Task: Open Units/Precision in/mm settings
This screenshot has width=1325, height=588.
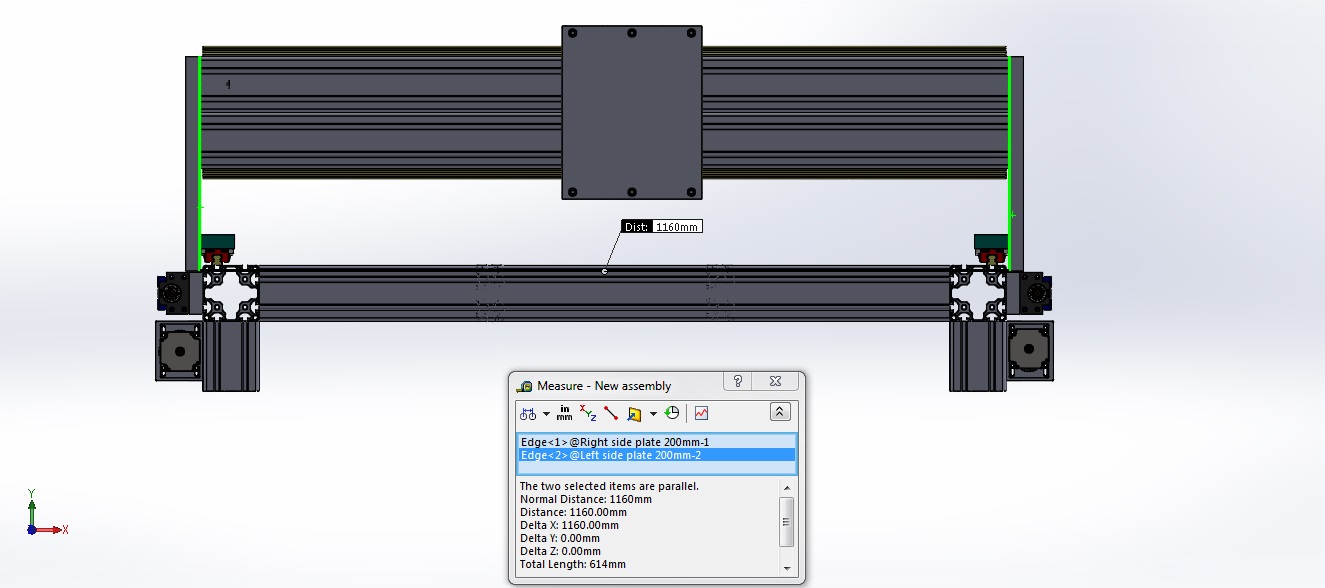Action: 565,413
